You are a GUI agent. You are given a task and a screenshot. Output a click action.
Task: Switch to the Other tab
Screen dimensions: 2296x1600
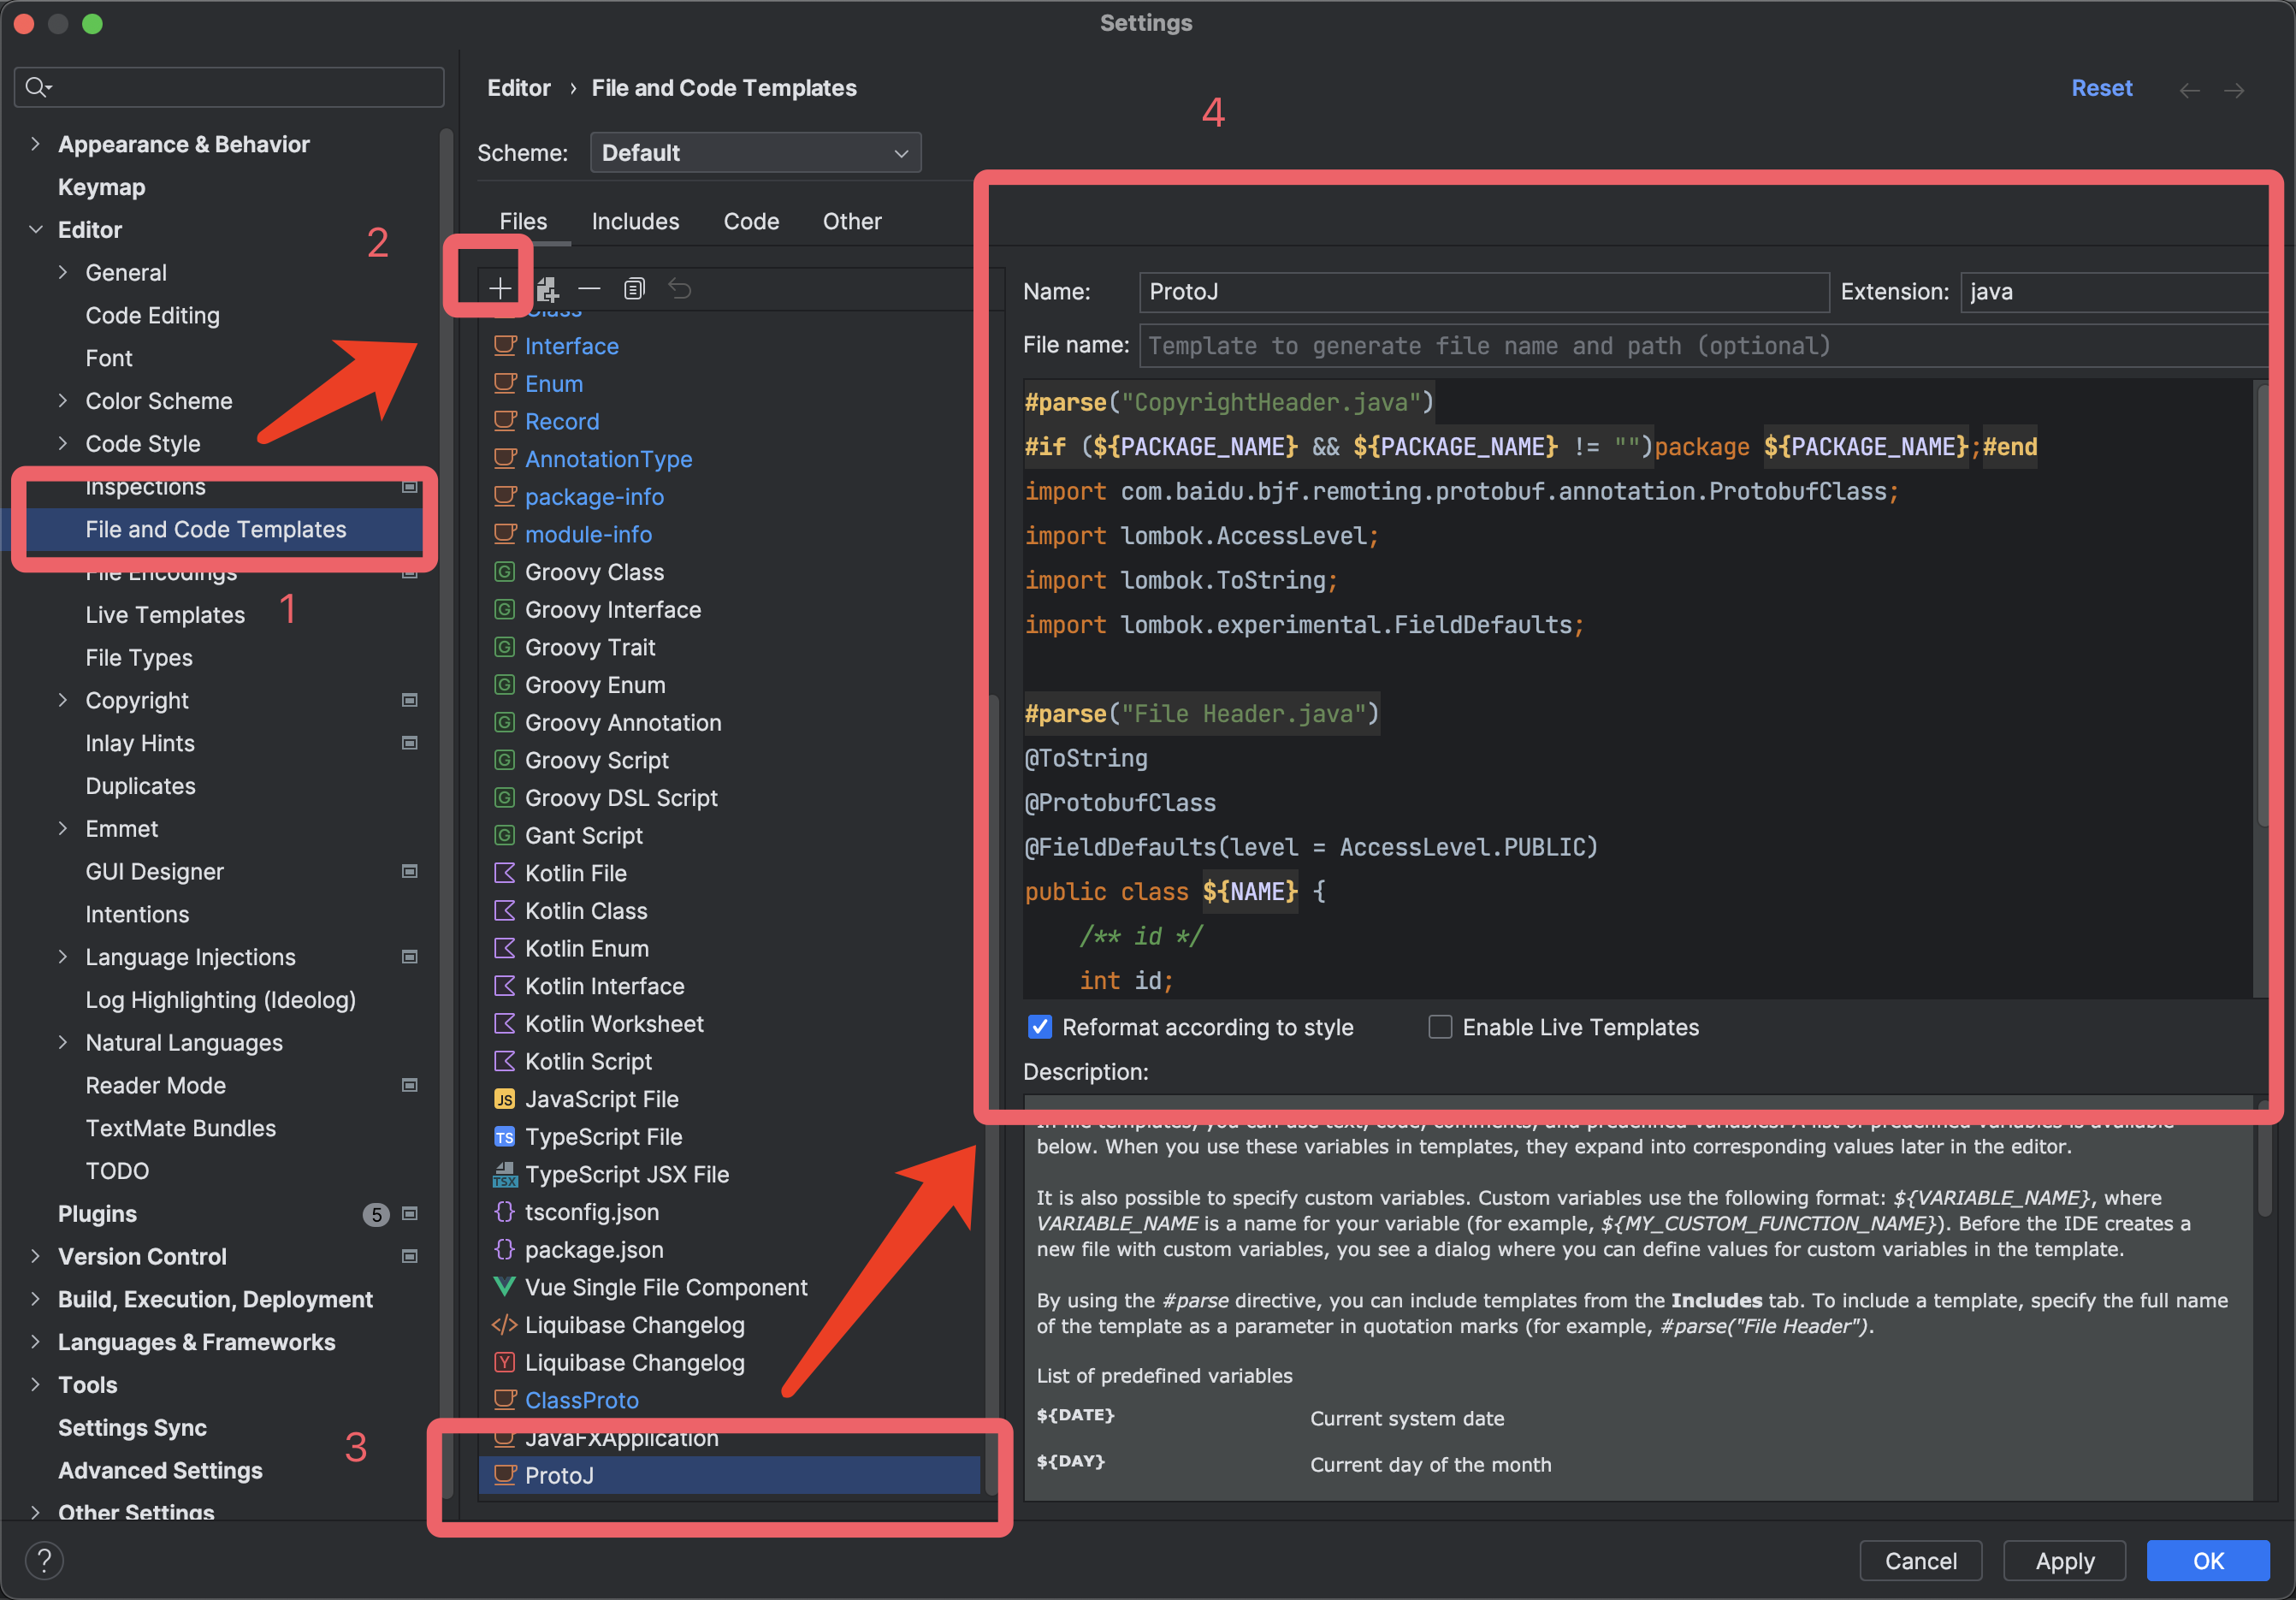tap(852, 221)
